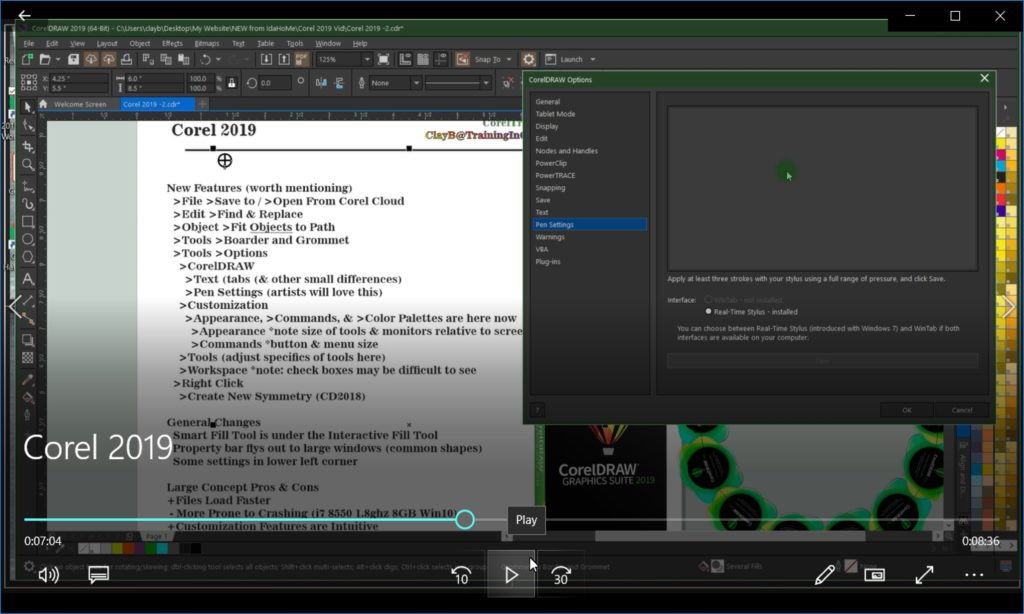Image resolution: width=1024 pixels, height=614 pixels.
Task: Open the volume control
Action: click(x=48, y=575)
